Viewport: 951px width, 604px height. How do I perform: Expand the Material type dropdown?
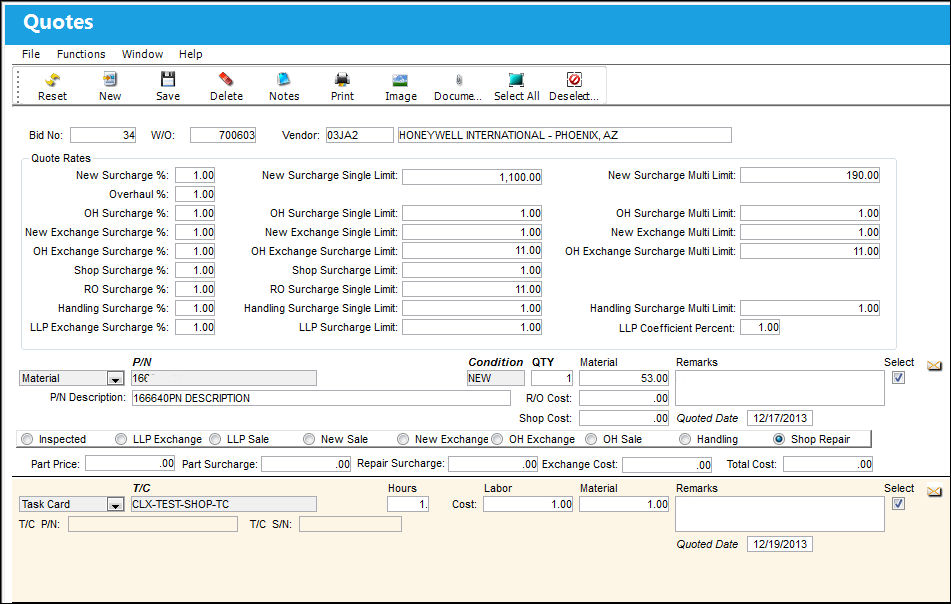(115, 379)
